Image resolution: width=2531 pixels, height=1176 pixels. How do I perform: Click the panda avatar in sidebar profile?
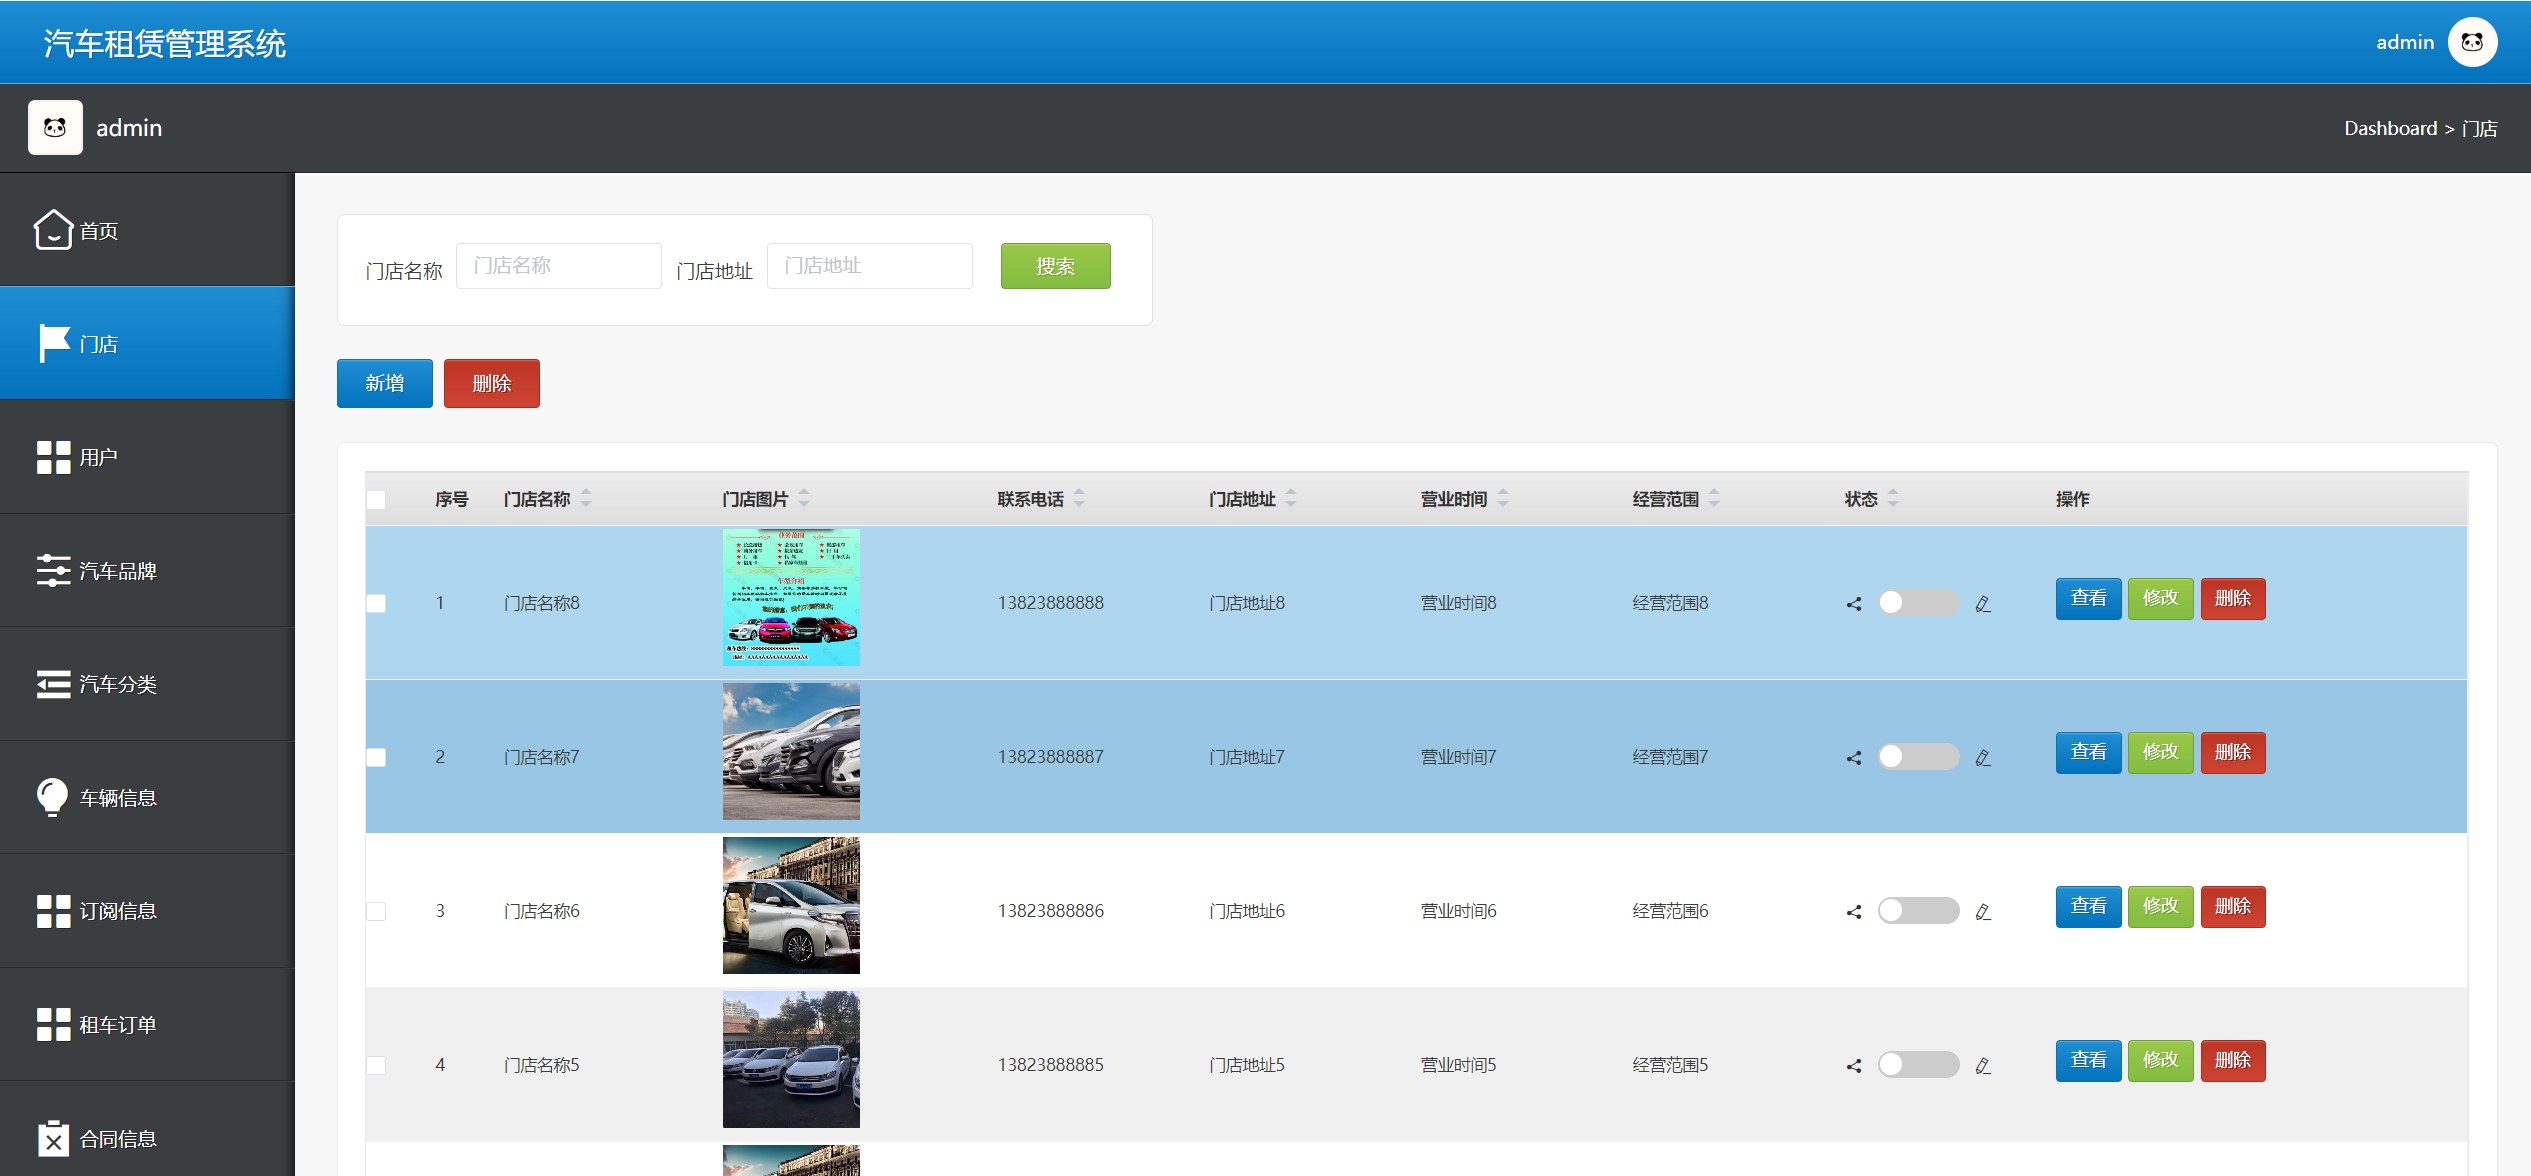55,127
